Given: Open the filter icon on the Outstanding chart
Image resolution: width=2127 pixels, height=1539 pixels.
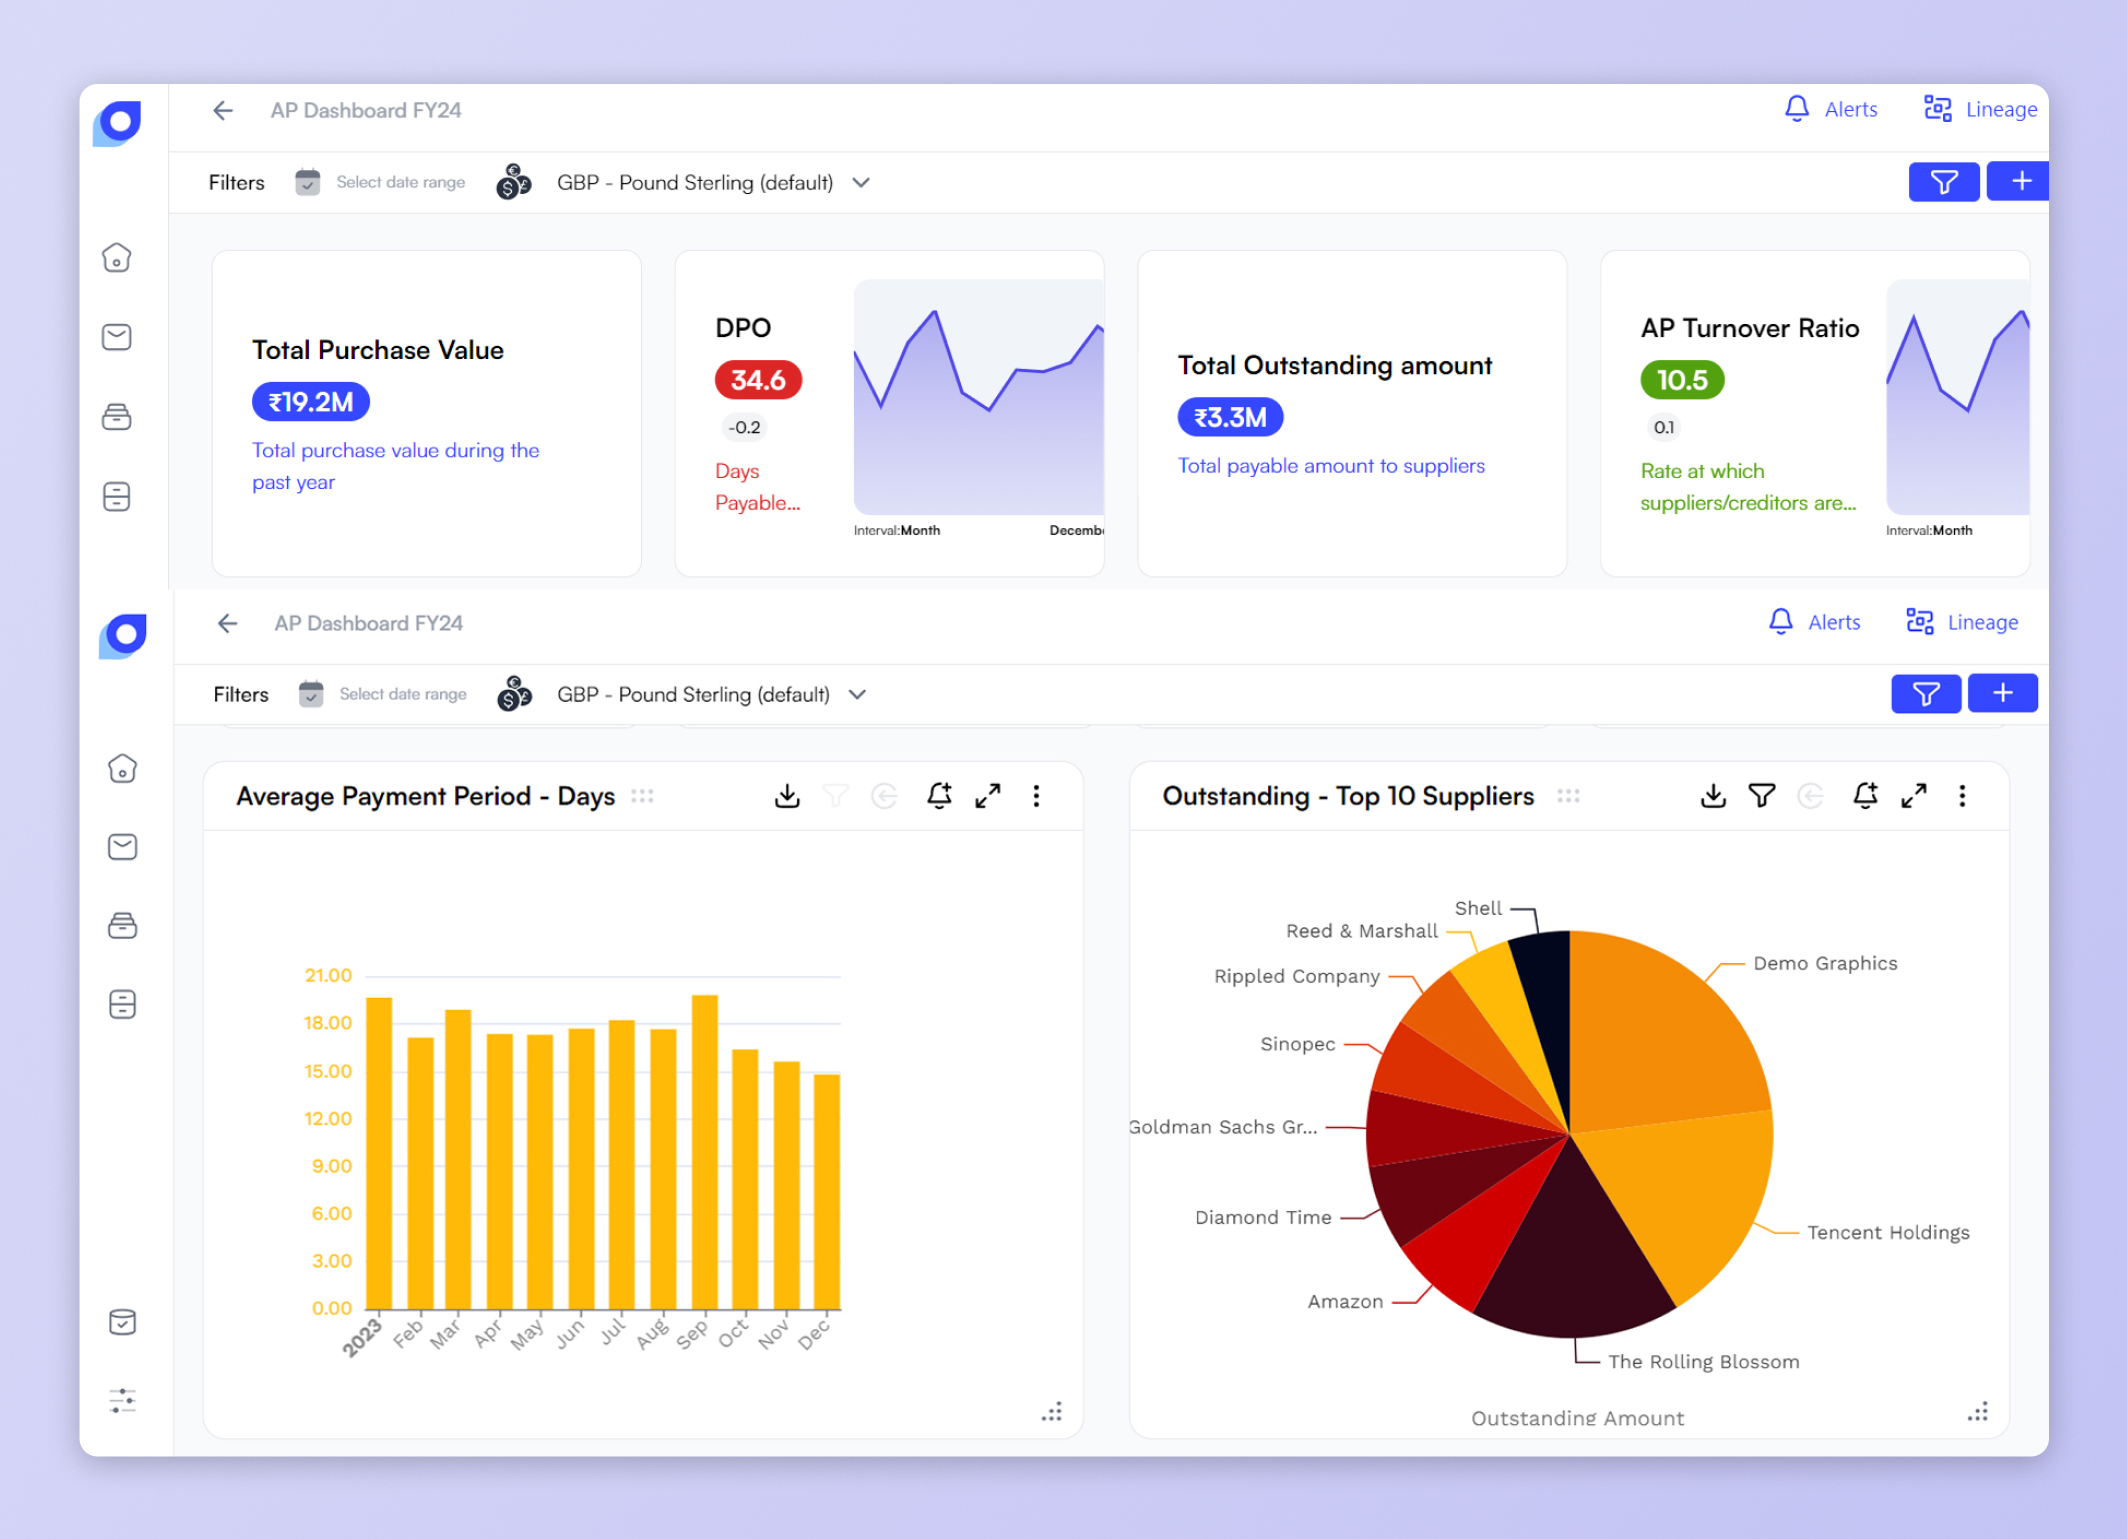Looking at the screenshot, I should 1763,795.
